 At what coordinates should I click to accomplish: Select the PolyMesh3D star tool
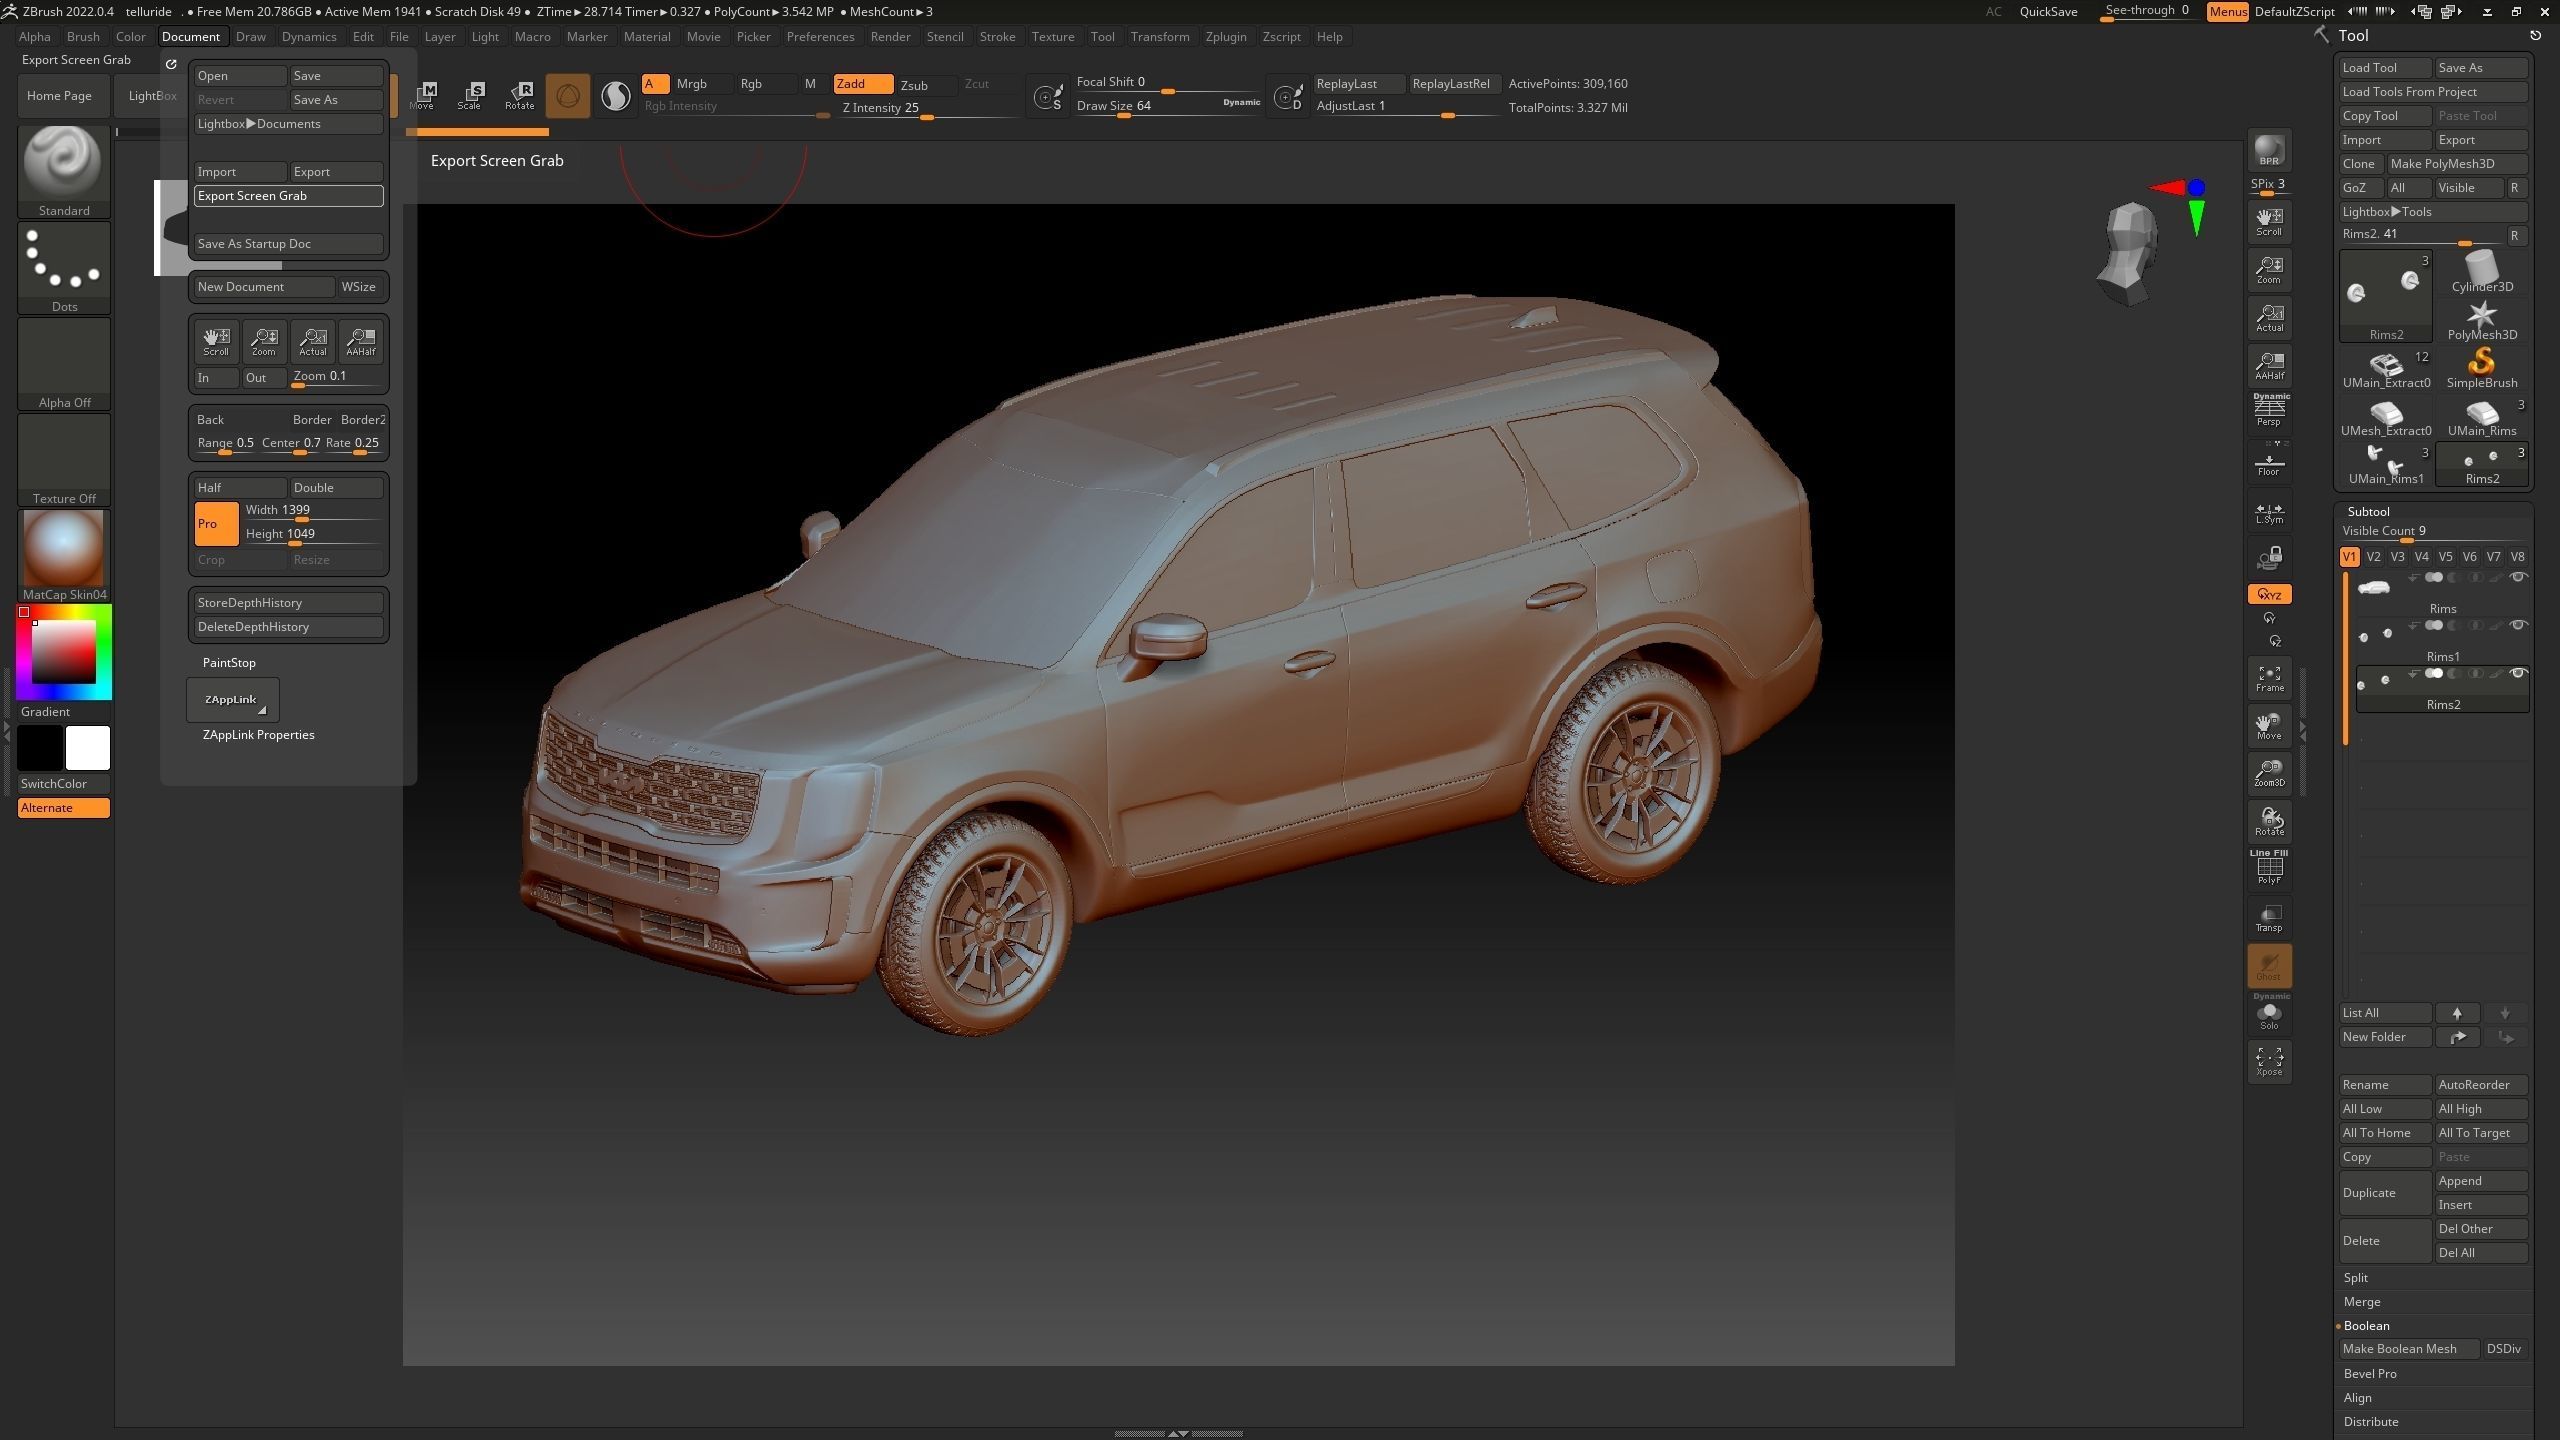(2482, 320)
